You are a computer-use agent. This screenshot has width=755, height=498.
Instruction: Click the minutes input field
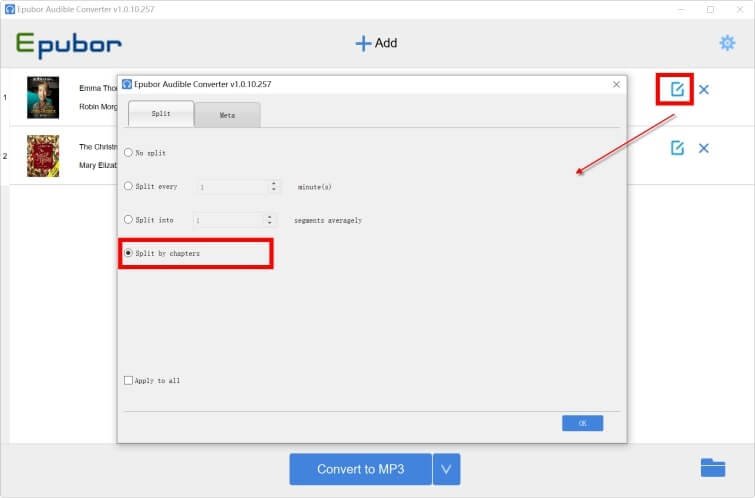pyautogui.click(x=233, y=187)
